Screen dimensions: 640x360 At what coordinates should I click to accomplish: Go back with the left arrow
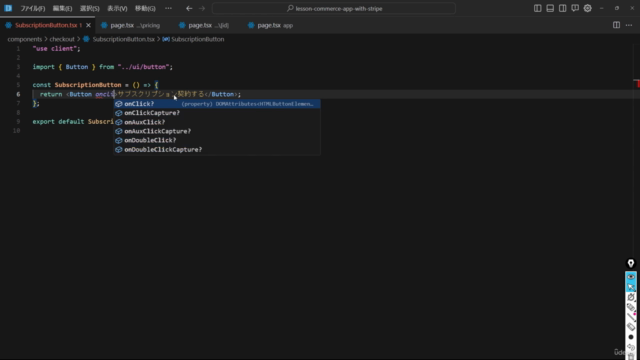click(x=189, y=8)
